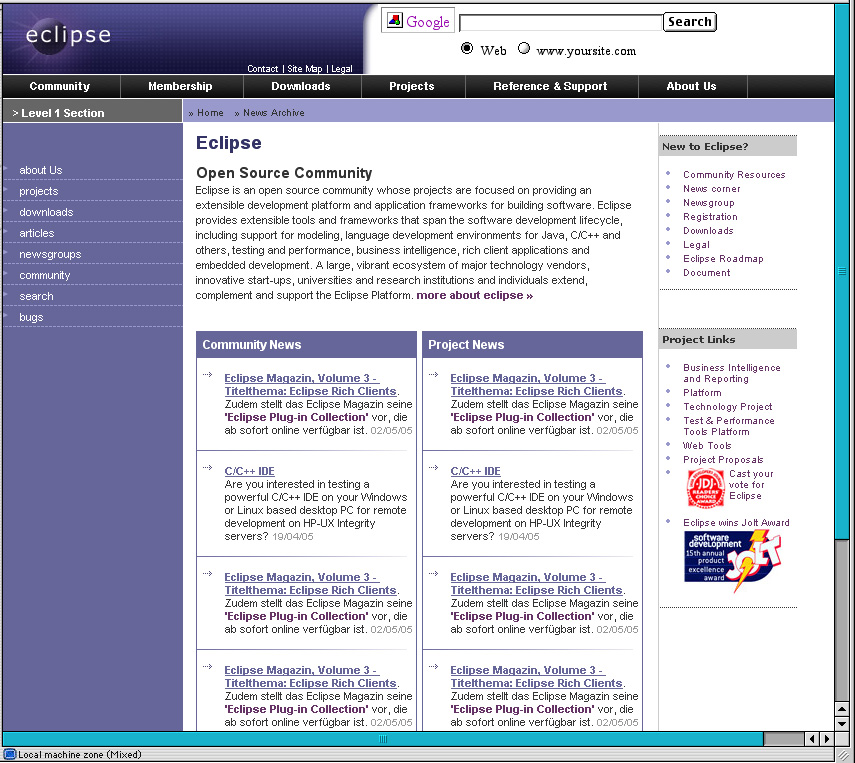Select the www.yoursite.com radio button
Image resolution: width=855 pixels, height=763 pixels.
pyautogui.click(x=523, y=48)
